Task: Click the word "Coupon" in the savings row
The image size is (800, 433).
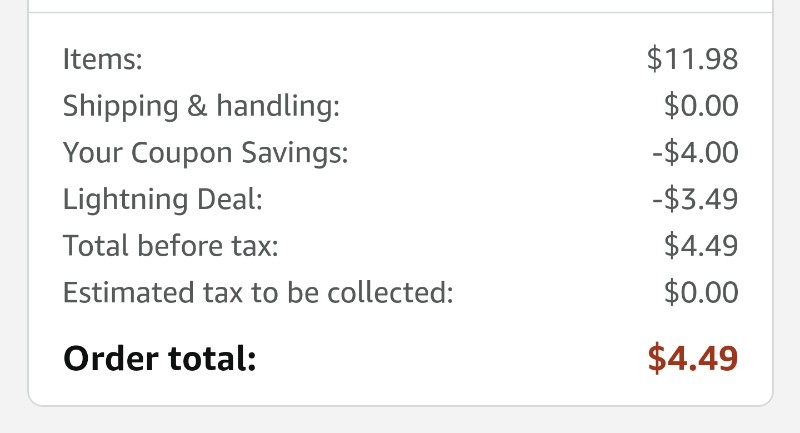Action: tap(182, 154)
